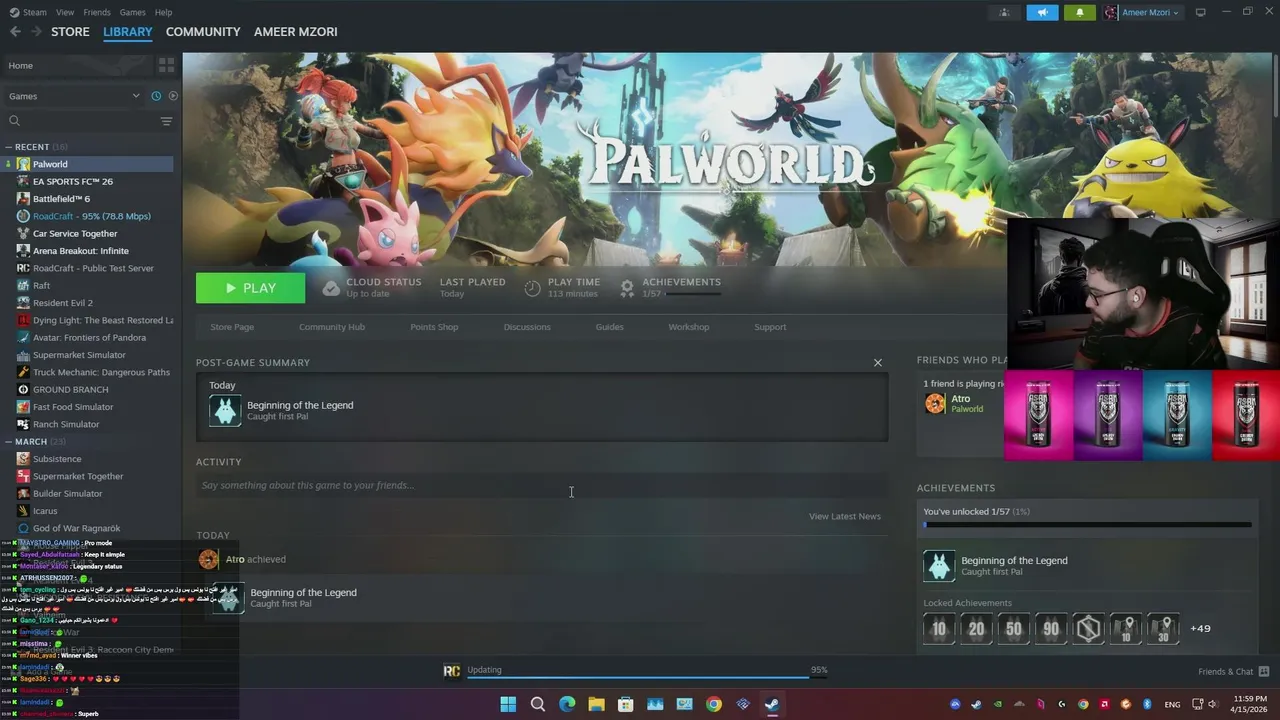1280x720 pixels.
Task: Open the Support link
Action: click(770, 327)
